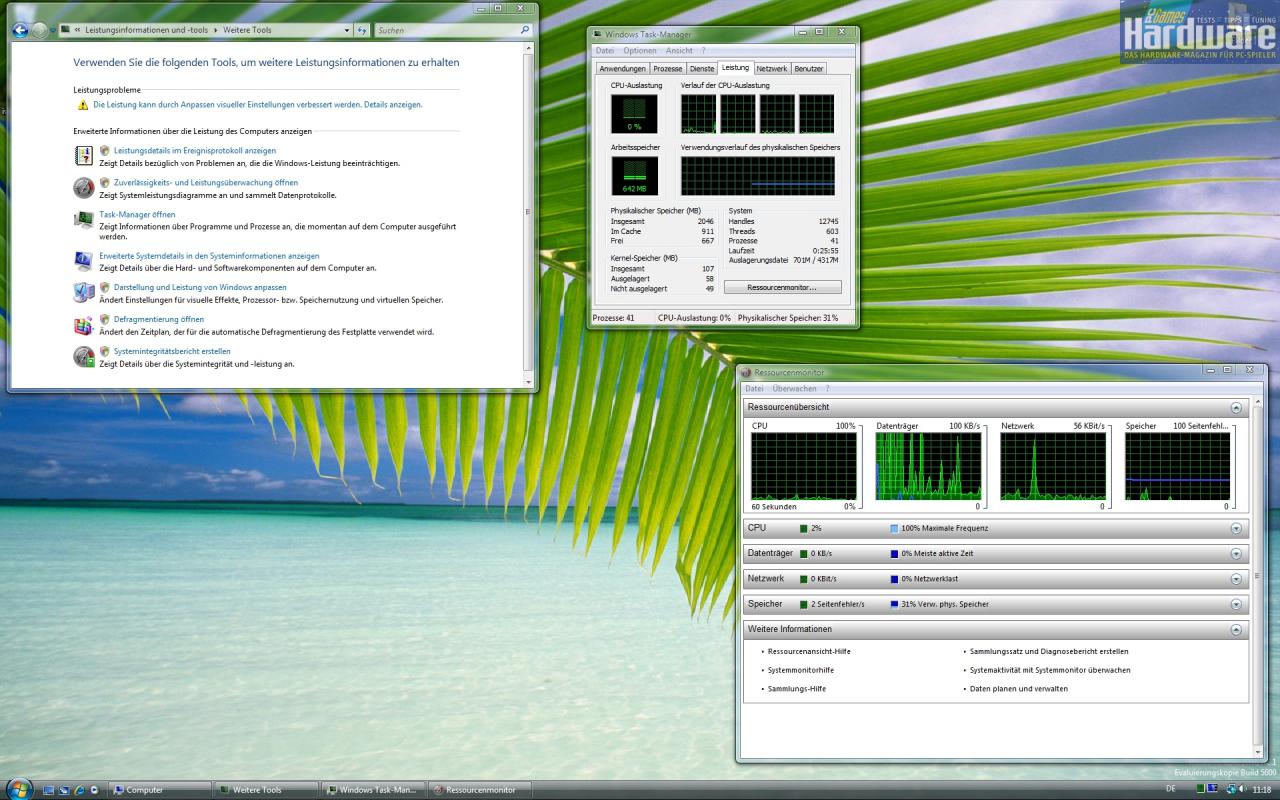
Task: Click the Windows Task-Manager title bar icon
Action: (x=598, y=34)
